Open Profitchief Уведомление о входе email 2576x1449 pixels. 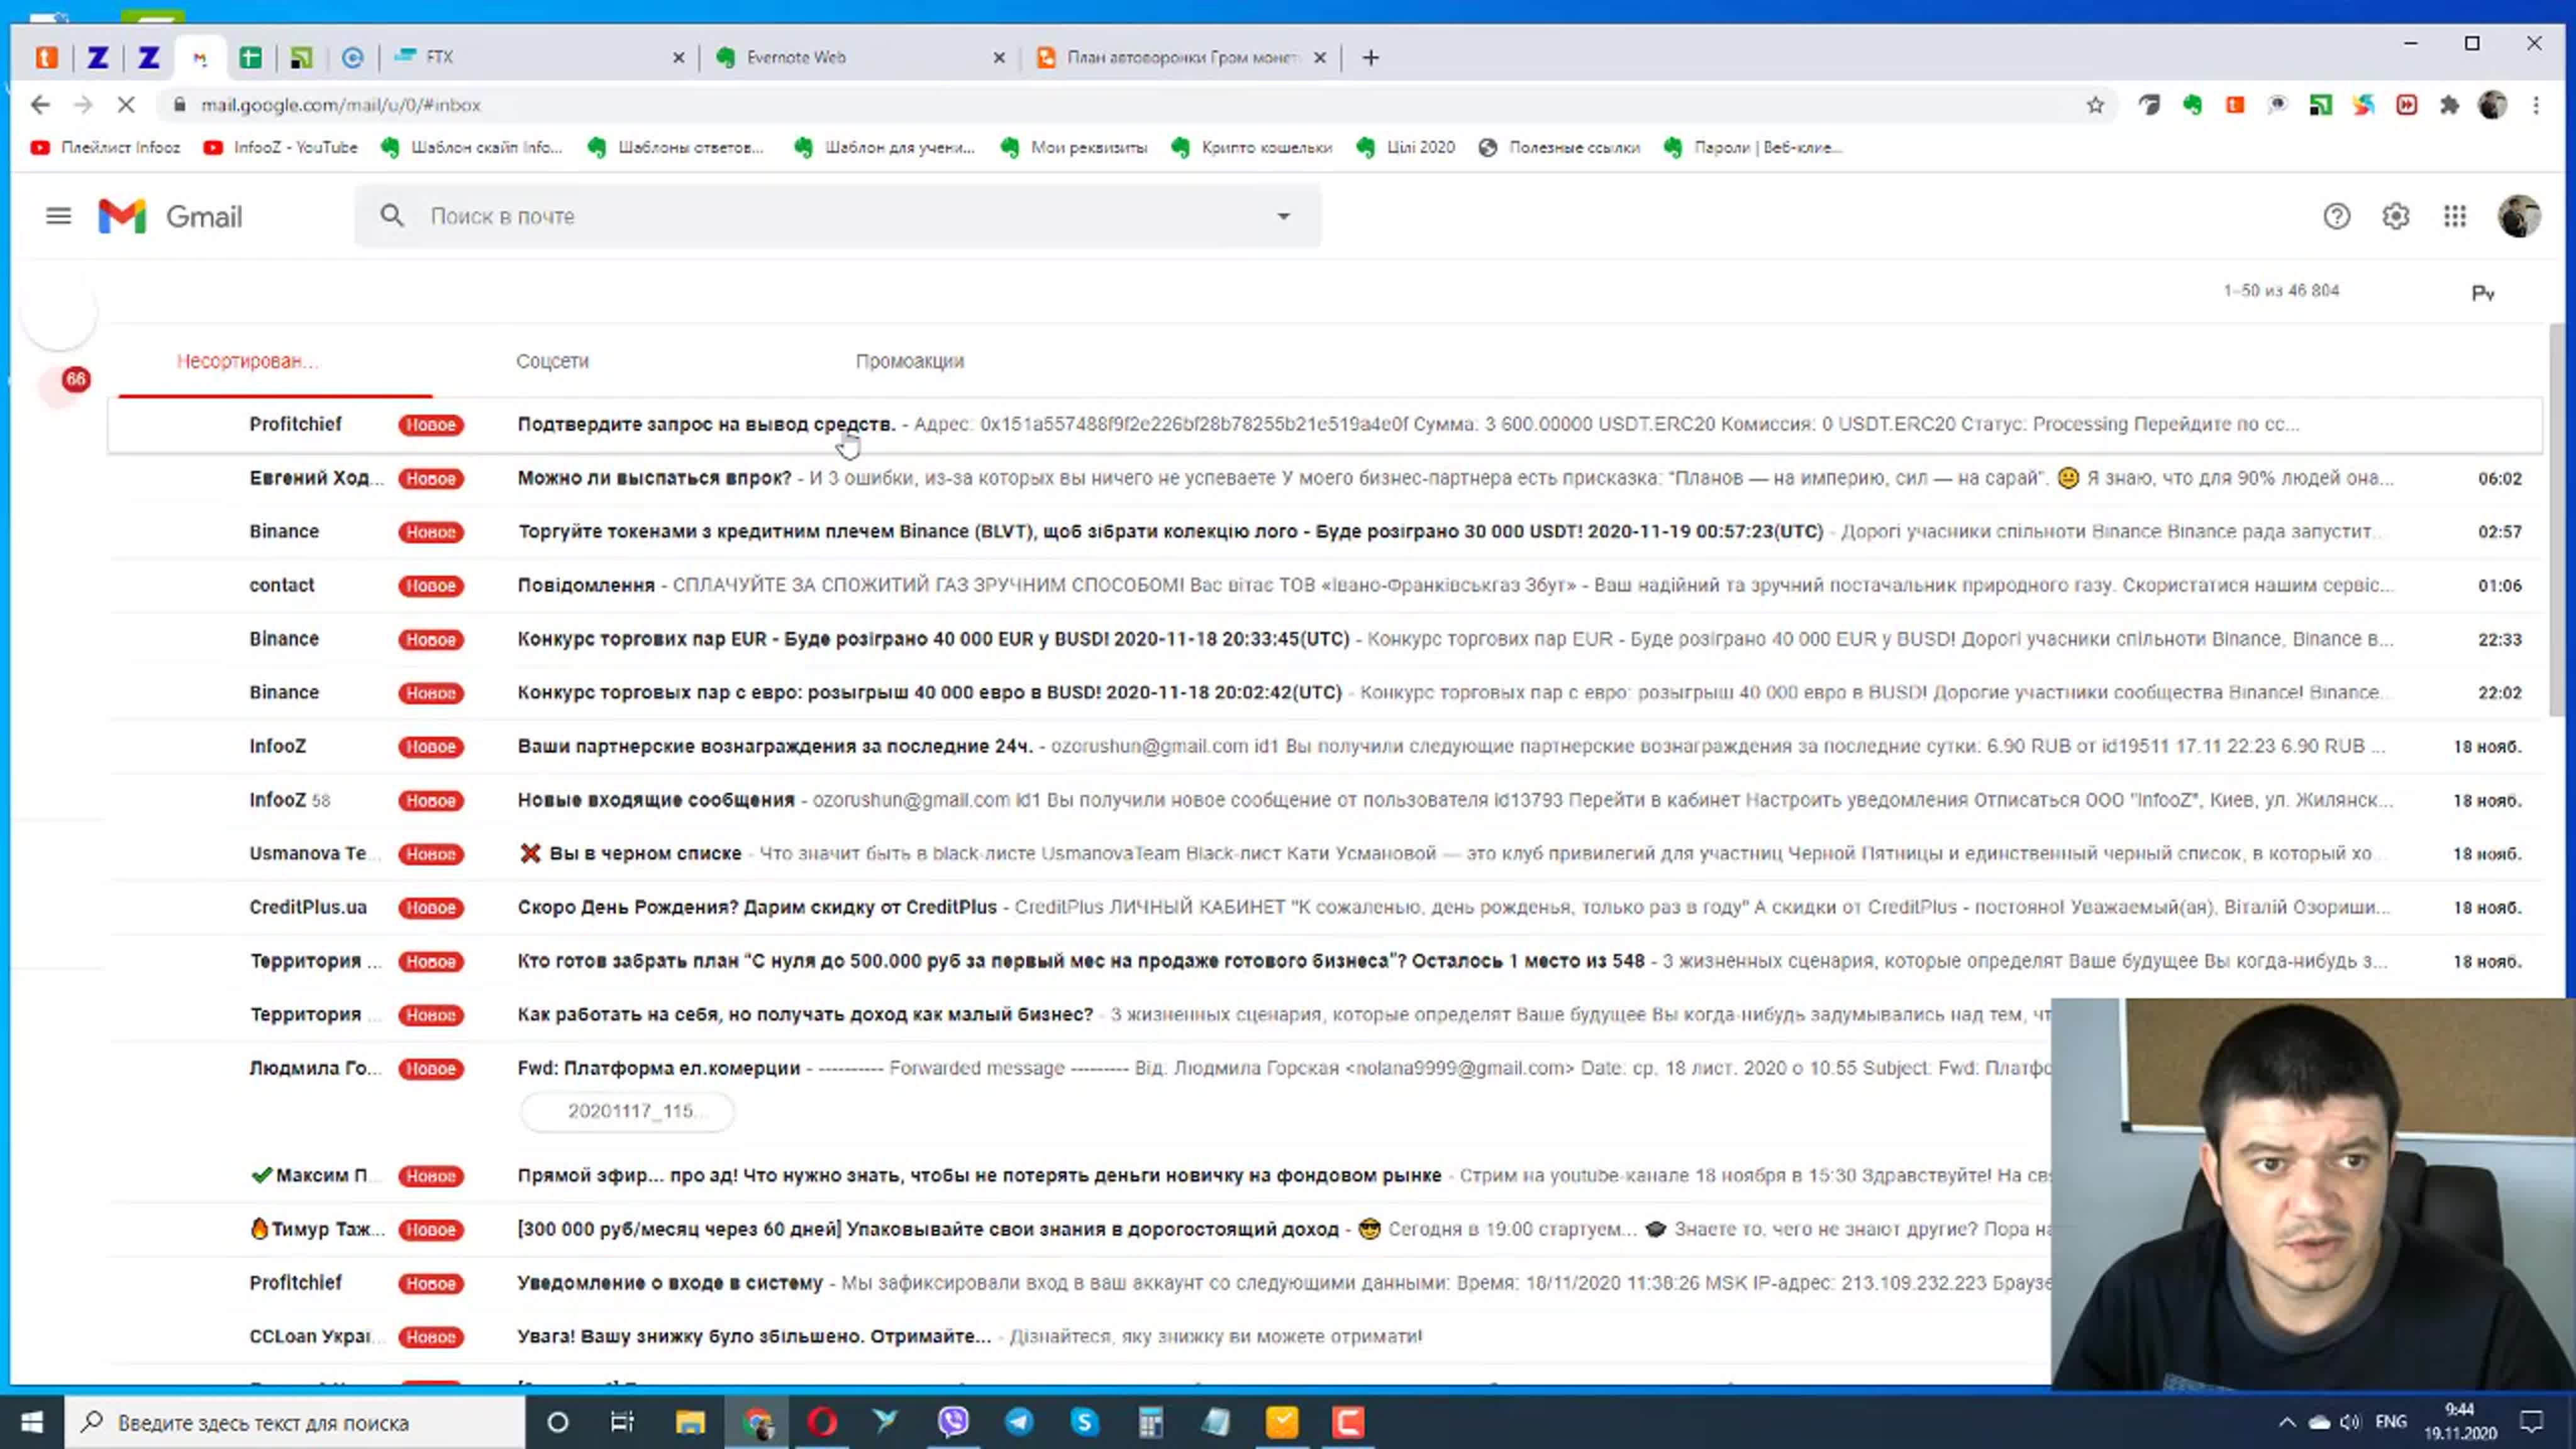(x=1080, y=1283)
